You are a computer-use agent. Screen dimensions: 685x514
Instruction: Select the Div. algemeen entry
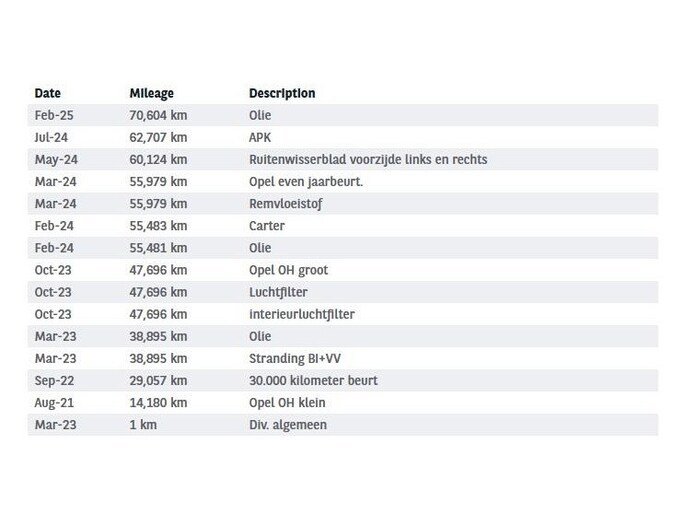(291, 424)
